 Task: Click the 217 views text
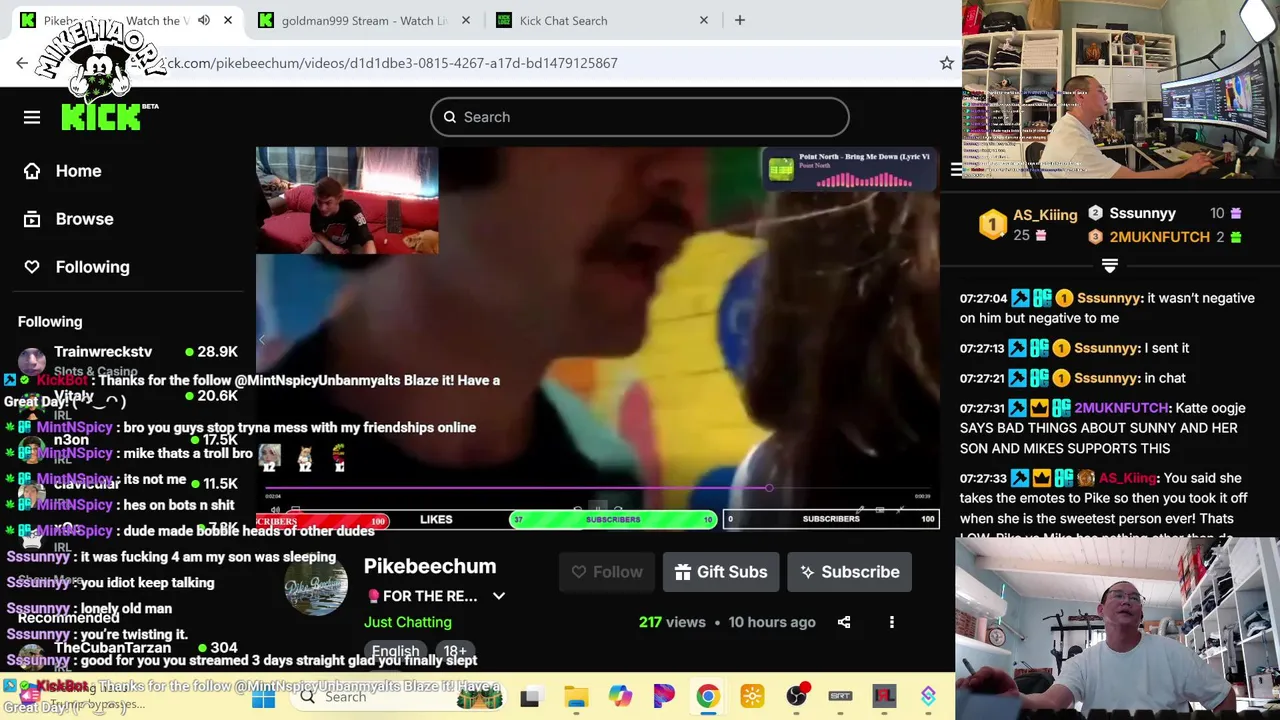point(672,622)
